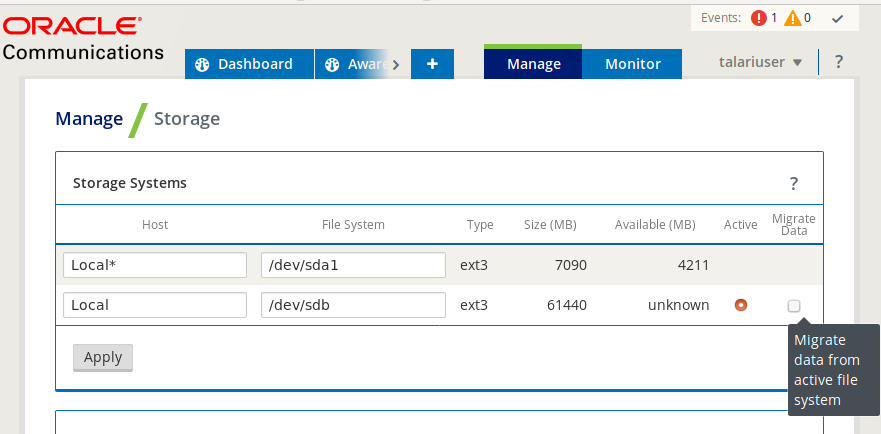Click the Aware tab gauge icon
881x434 pixels.
point(332,65)
